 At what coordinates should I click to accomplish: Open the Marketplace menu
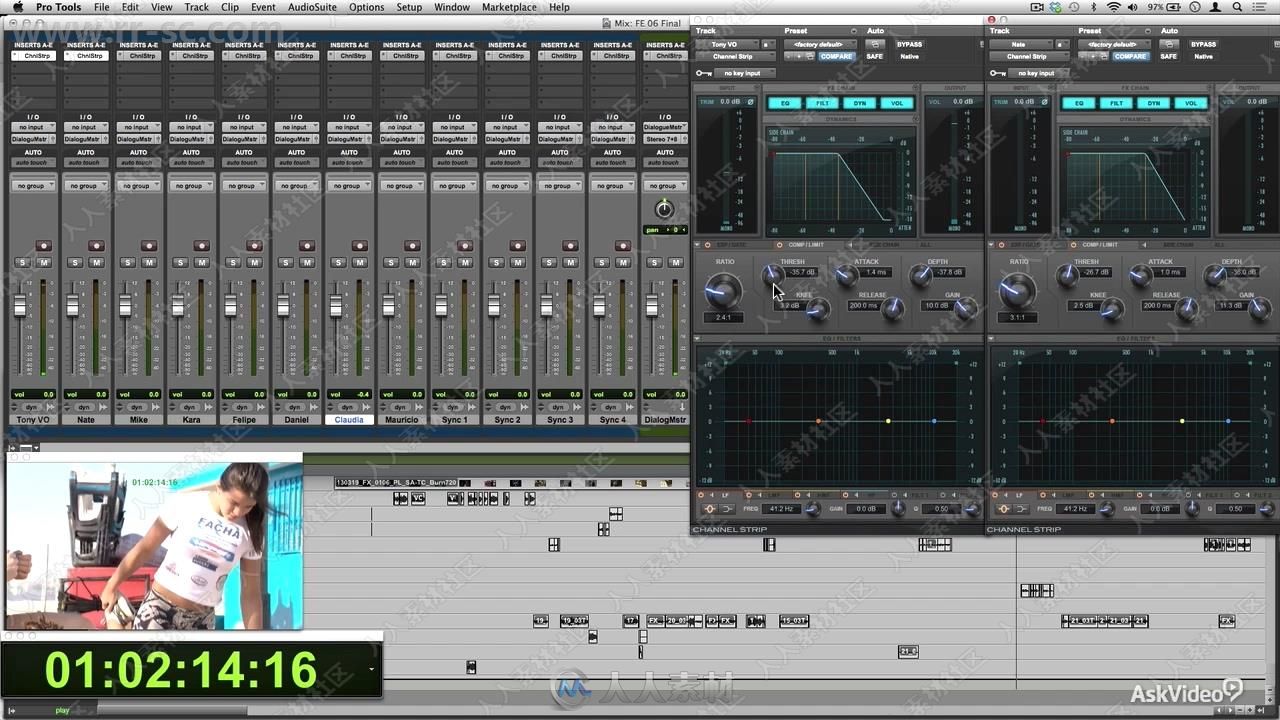pos(509,7)
